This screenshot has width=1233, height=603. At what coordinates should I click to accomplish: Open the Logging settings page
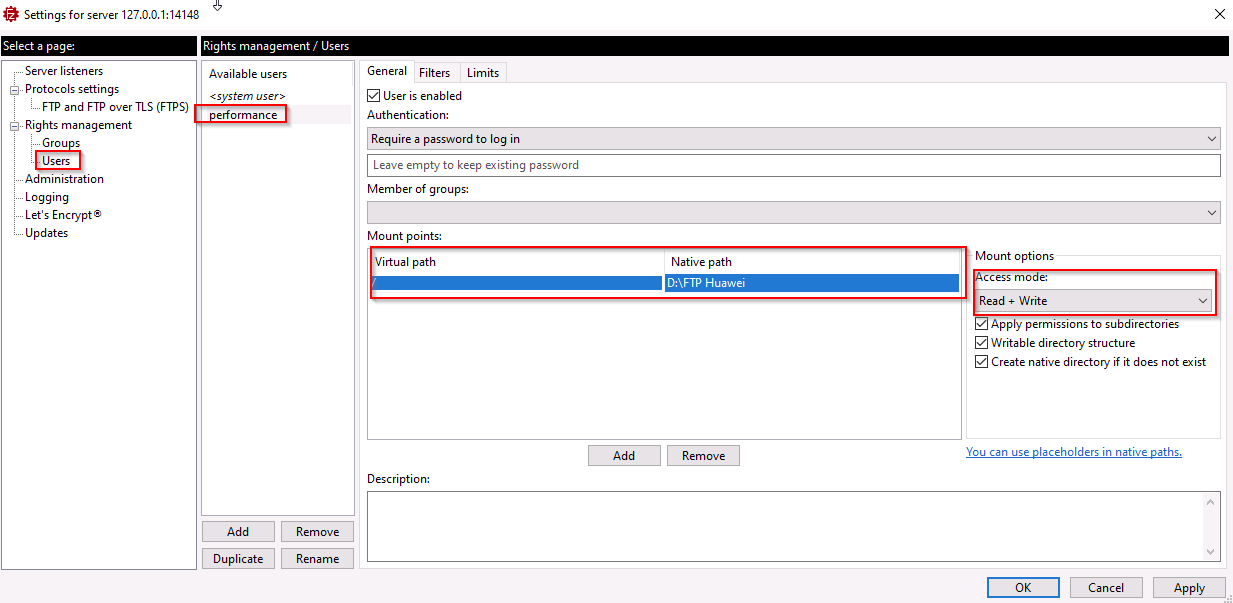(x=46, y=197)
